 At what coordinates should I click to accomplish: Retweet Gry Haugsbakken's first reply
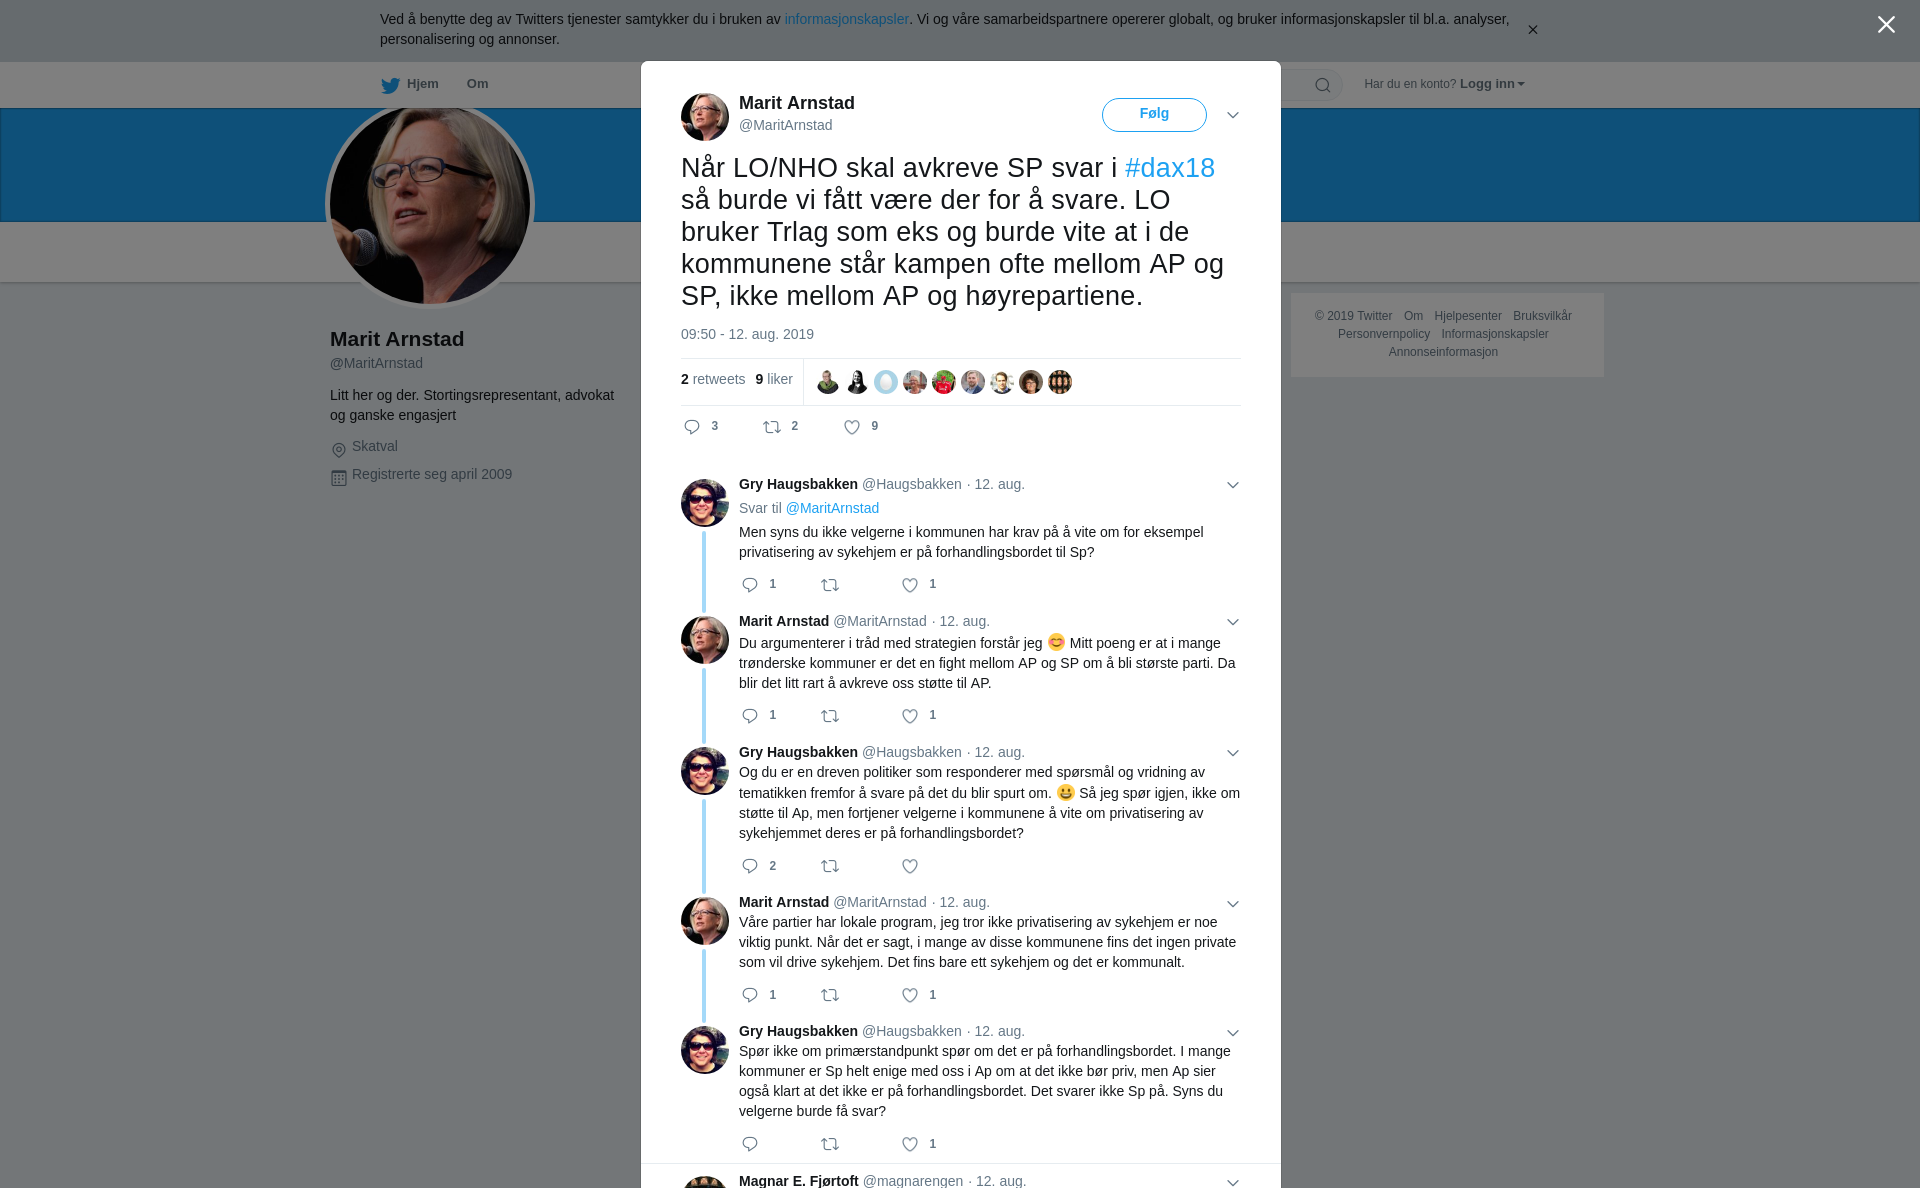pyautogui.click(x=830, y=585)
